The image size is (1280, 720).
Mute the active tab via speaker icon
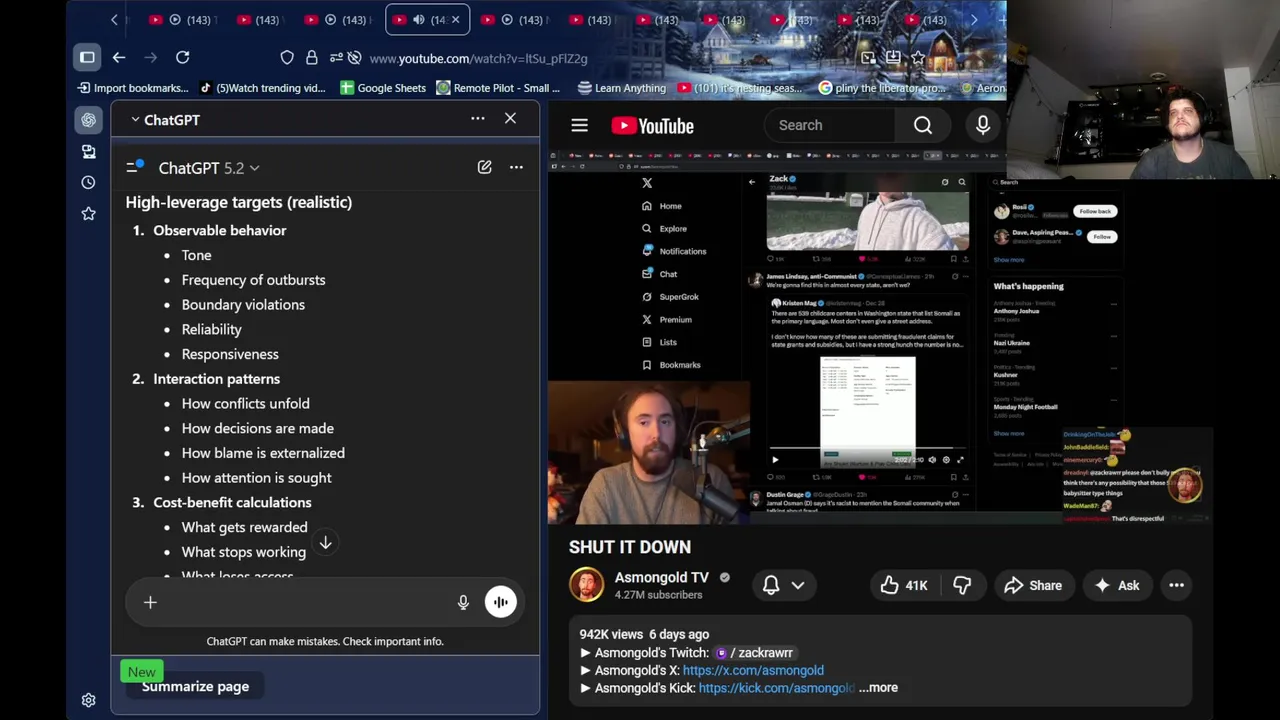(419, 20)
